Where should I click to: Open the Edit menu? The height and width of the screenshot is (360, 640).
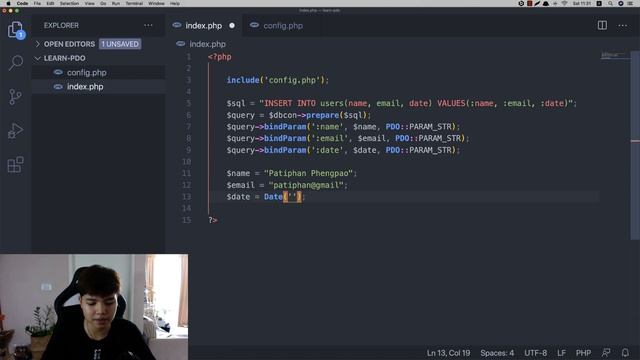tap(50, 3)
